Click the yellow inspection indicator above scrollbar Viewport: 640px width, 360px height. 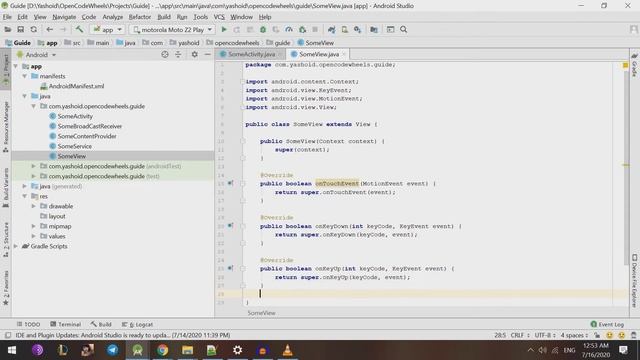[625, 65]
